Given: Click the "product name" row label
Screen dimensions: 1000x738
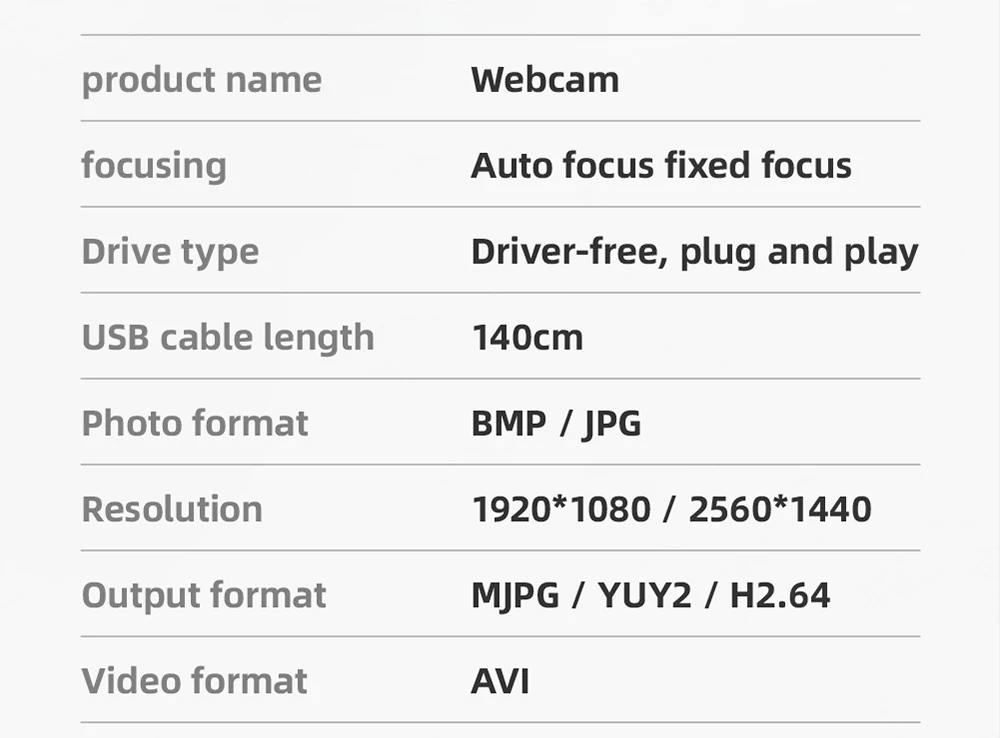Looking at the screenshot, I should [201, 80].
